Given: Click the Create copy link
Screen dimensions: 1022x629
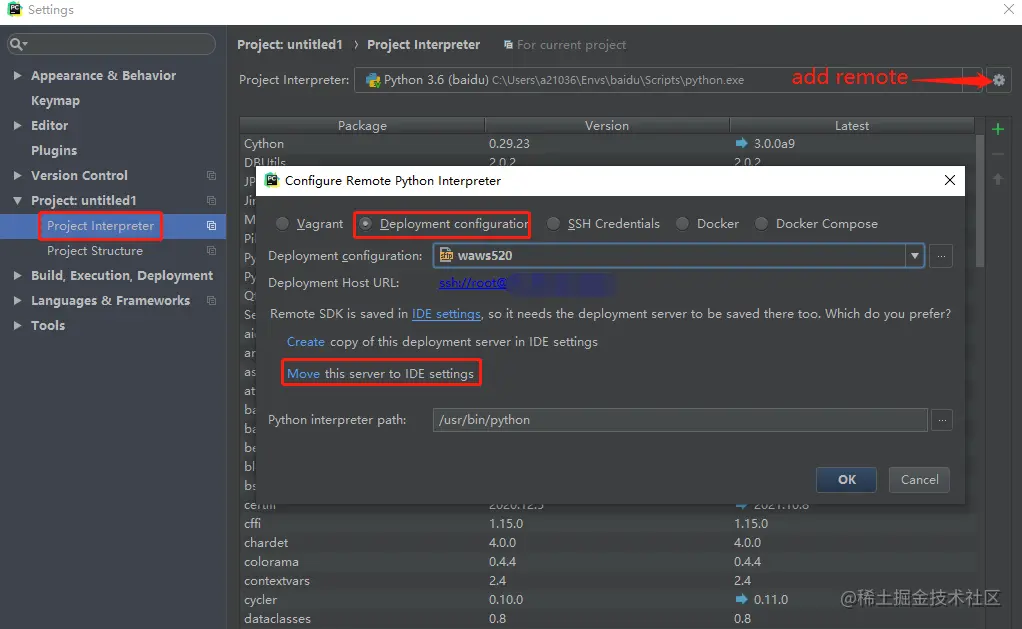Looking at the screenshot, I should tap(306, 342).
